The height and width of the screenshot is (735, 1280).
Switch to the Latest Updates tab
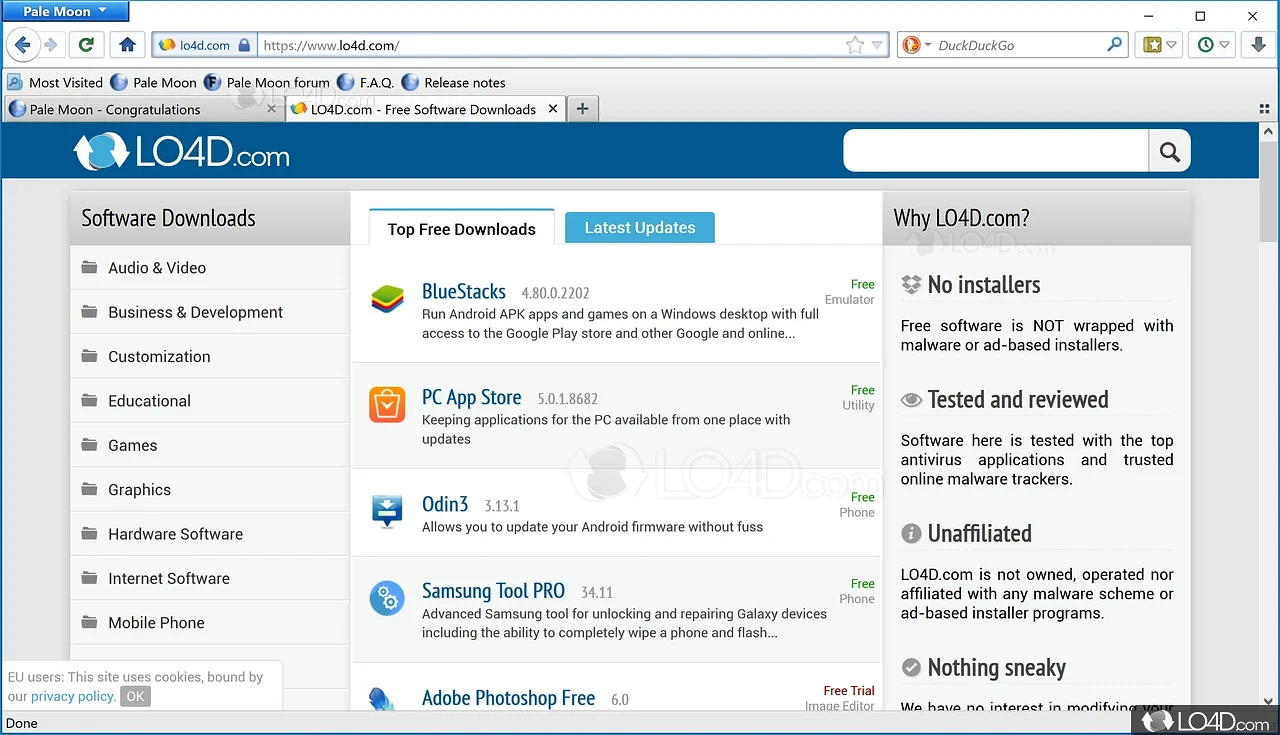tap(639, 227)
